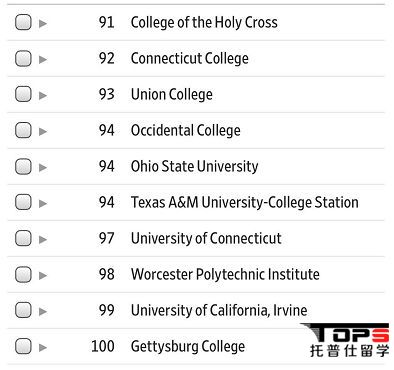Tick the Connecticut College checkbox
Screen dimensions: 394x370
[23, 58]
